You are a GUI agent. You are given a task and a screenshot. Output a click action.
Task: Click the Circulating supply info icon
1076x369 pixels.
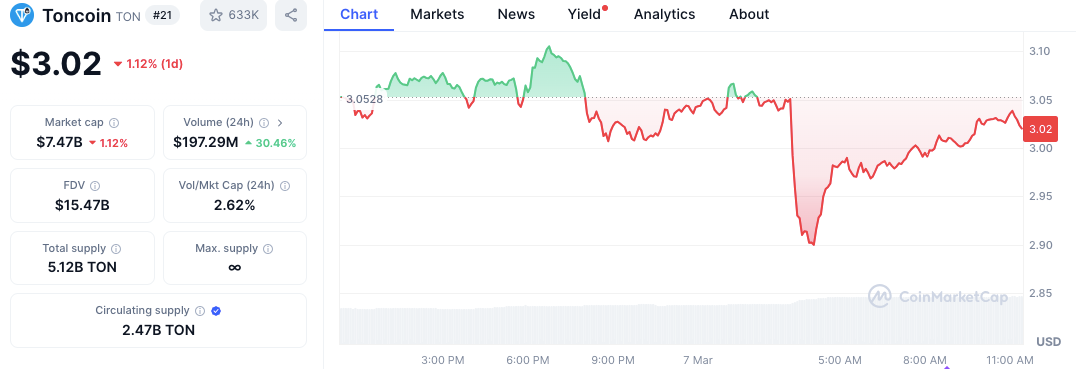[x=200, y=311]
